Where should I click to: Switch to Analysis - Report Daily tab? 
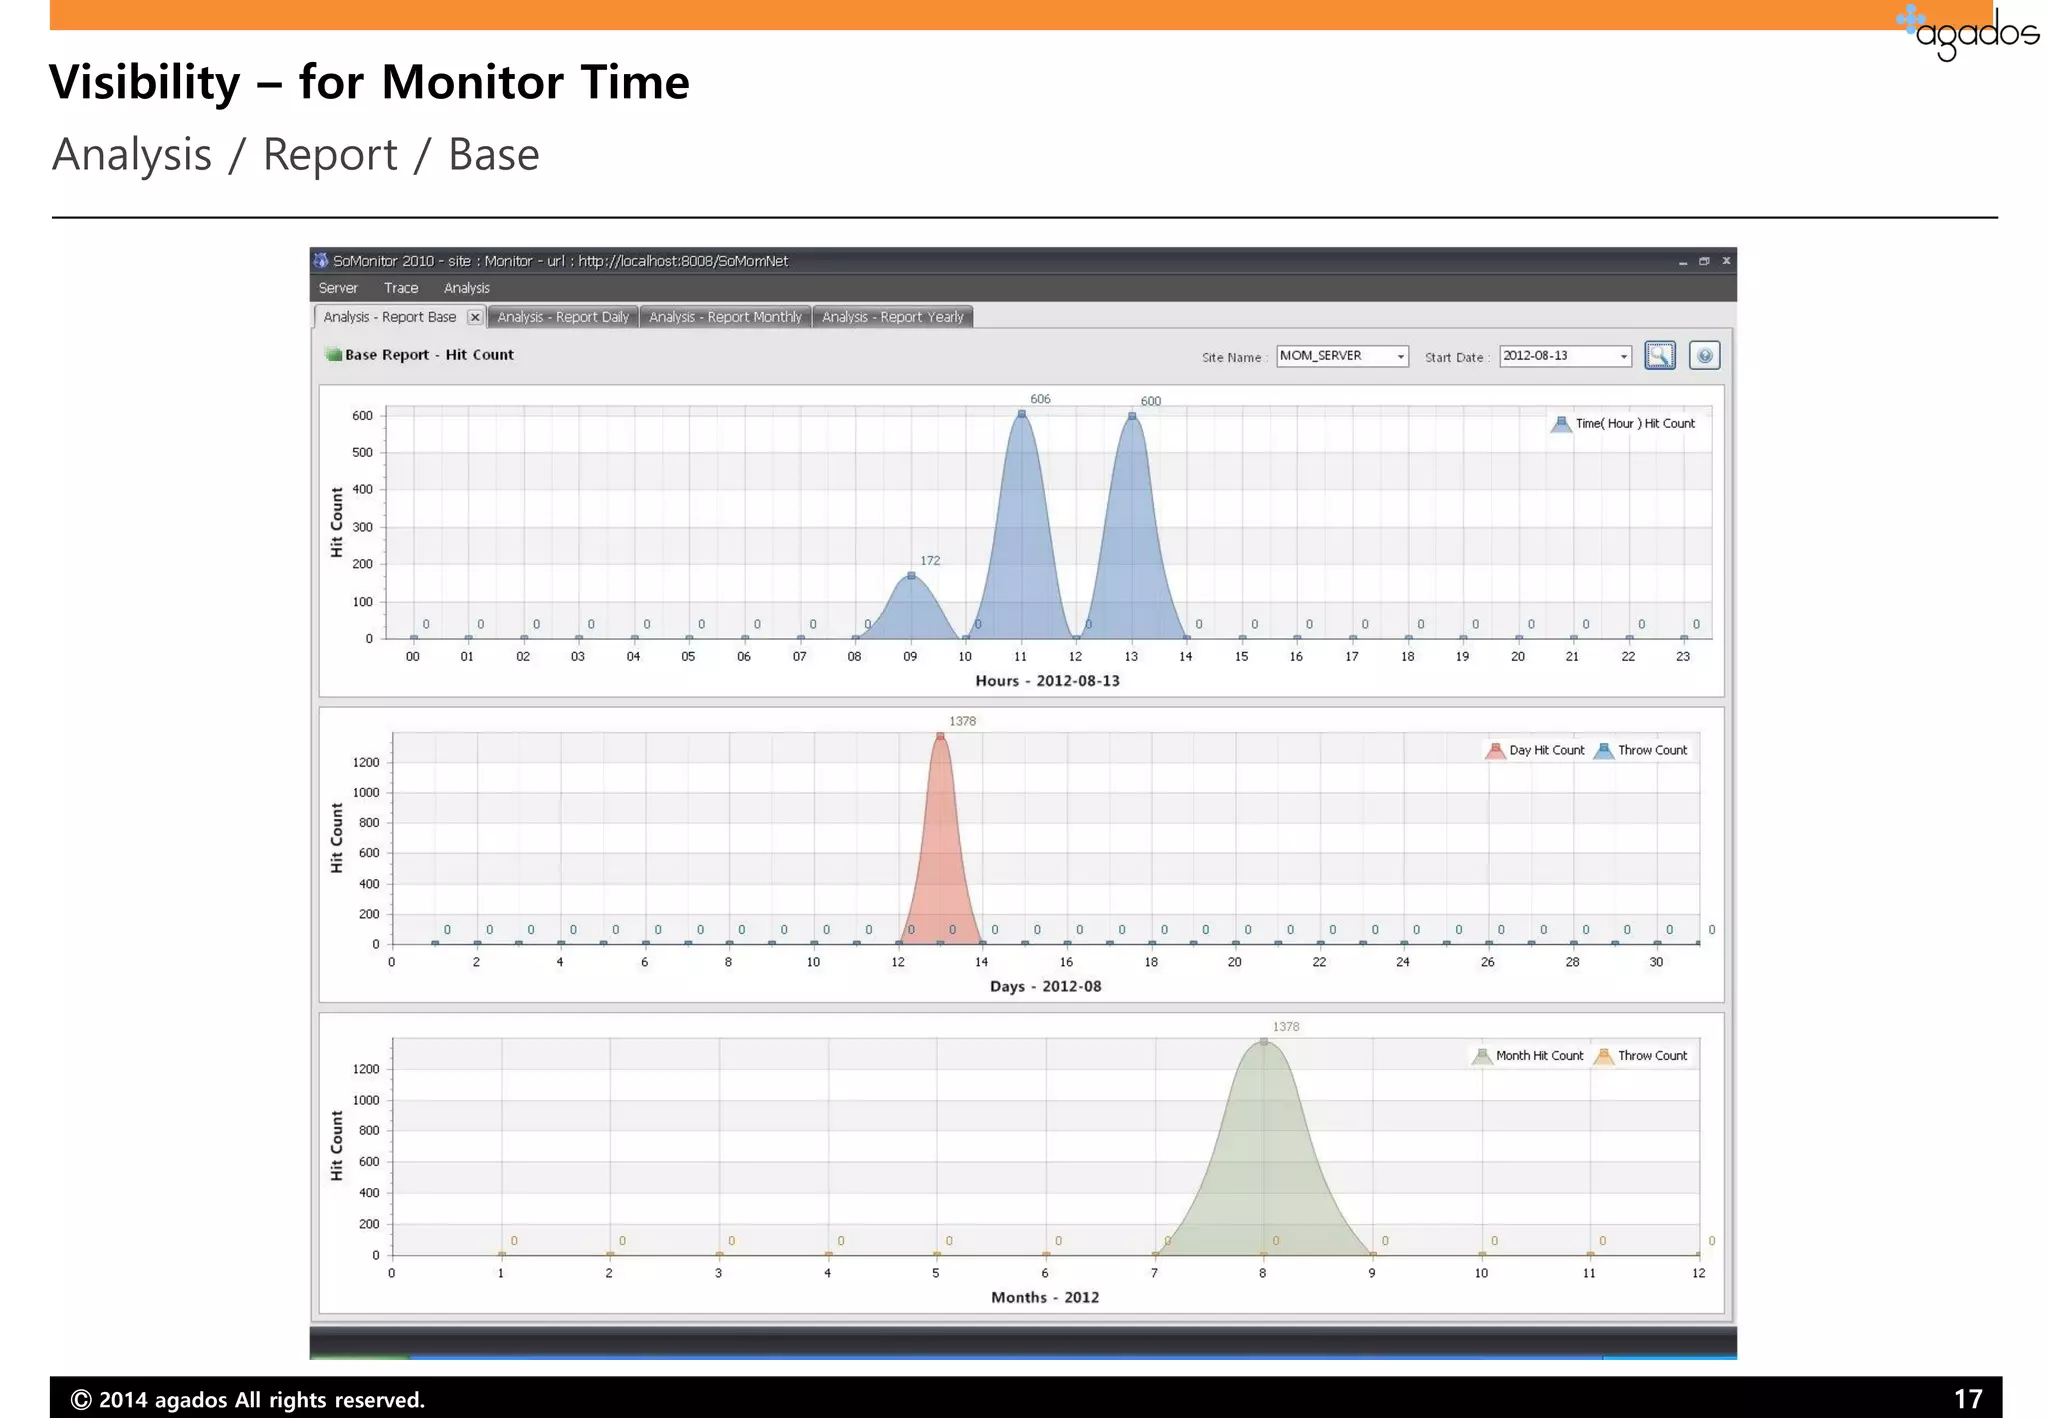click(x=563, y=317)
